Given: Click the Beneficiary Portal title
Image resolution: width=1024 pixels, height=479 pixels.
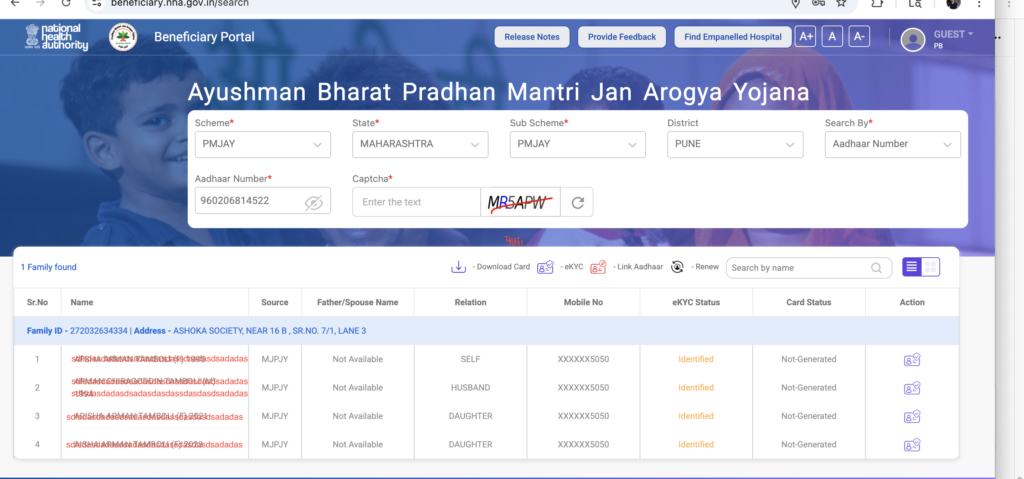Looking at the screenshot, I should (204, 37).
